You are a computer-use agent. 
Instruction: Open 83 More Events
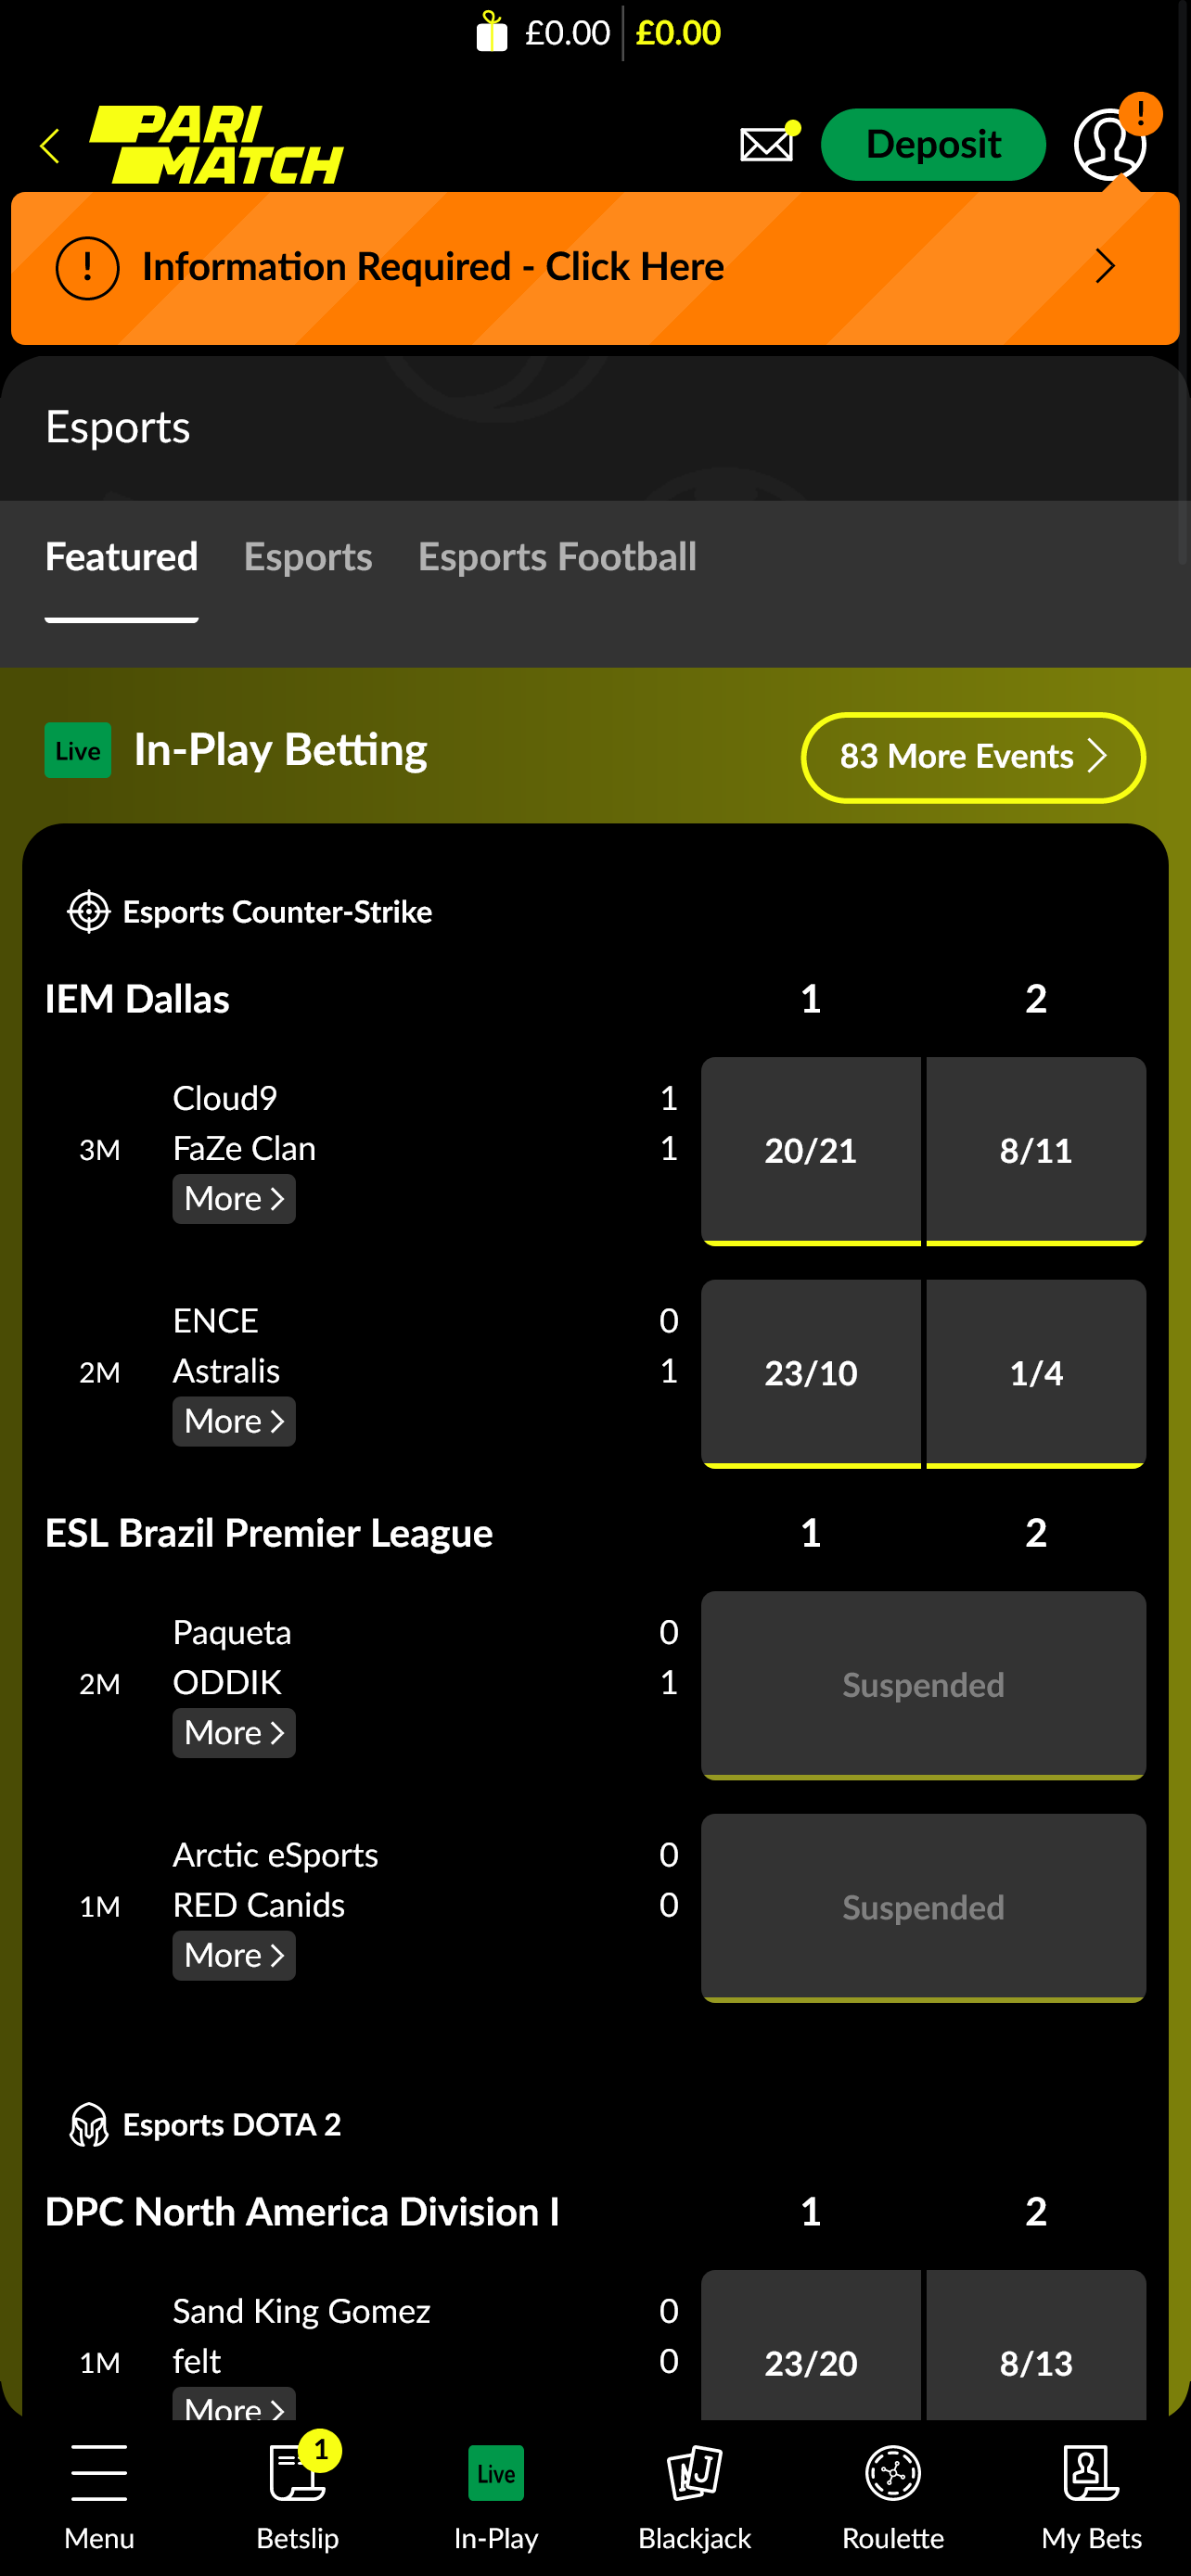pos(972,757)
